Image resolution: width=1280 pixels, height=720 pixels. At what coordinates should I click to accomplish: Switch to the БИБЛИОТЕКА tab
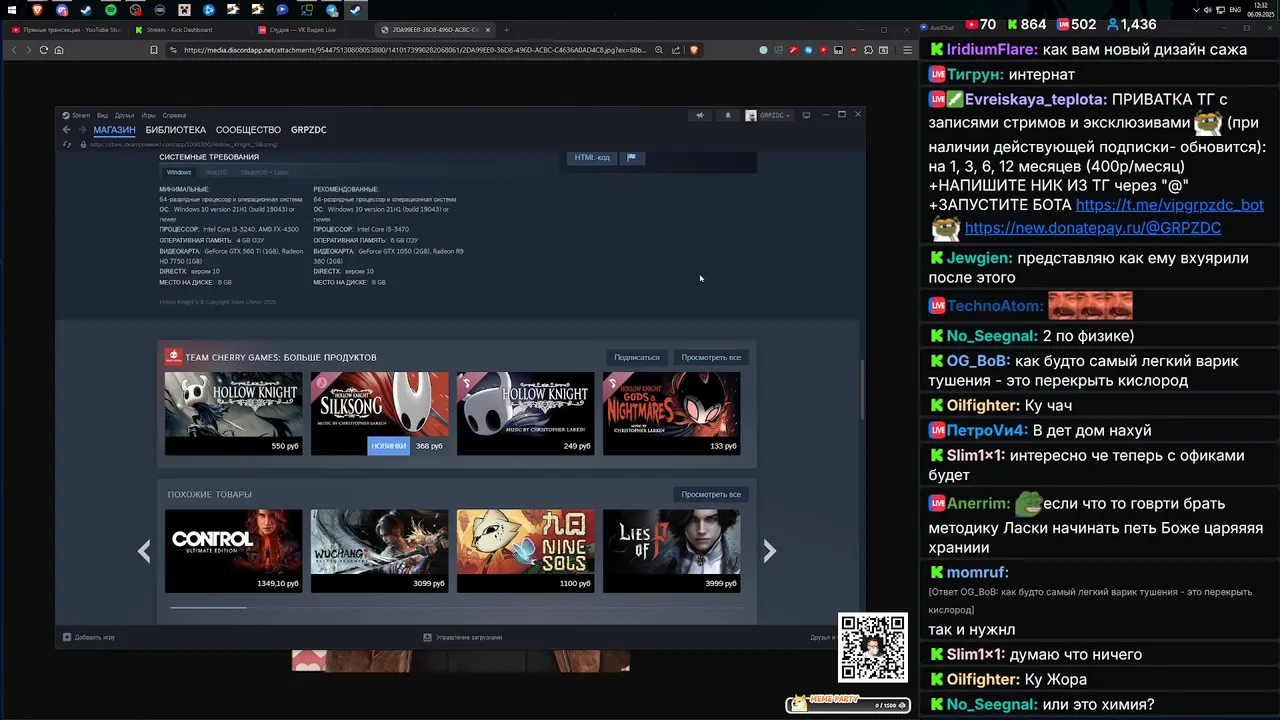pyautogui.click(x=176, y=130)
